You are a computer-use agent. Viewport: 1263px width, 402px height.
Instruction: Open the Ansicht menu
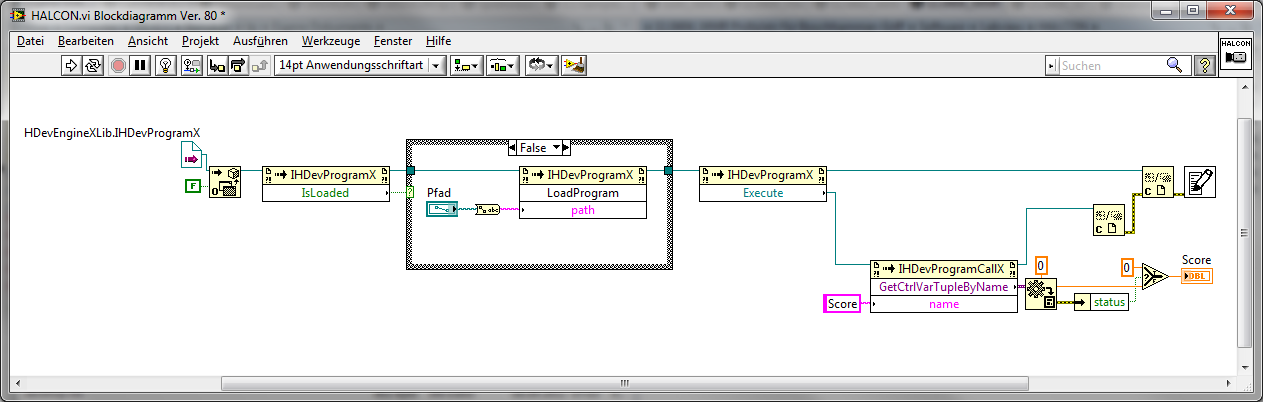point(148,41)
